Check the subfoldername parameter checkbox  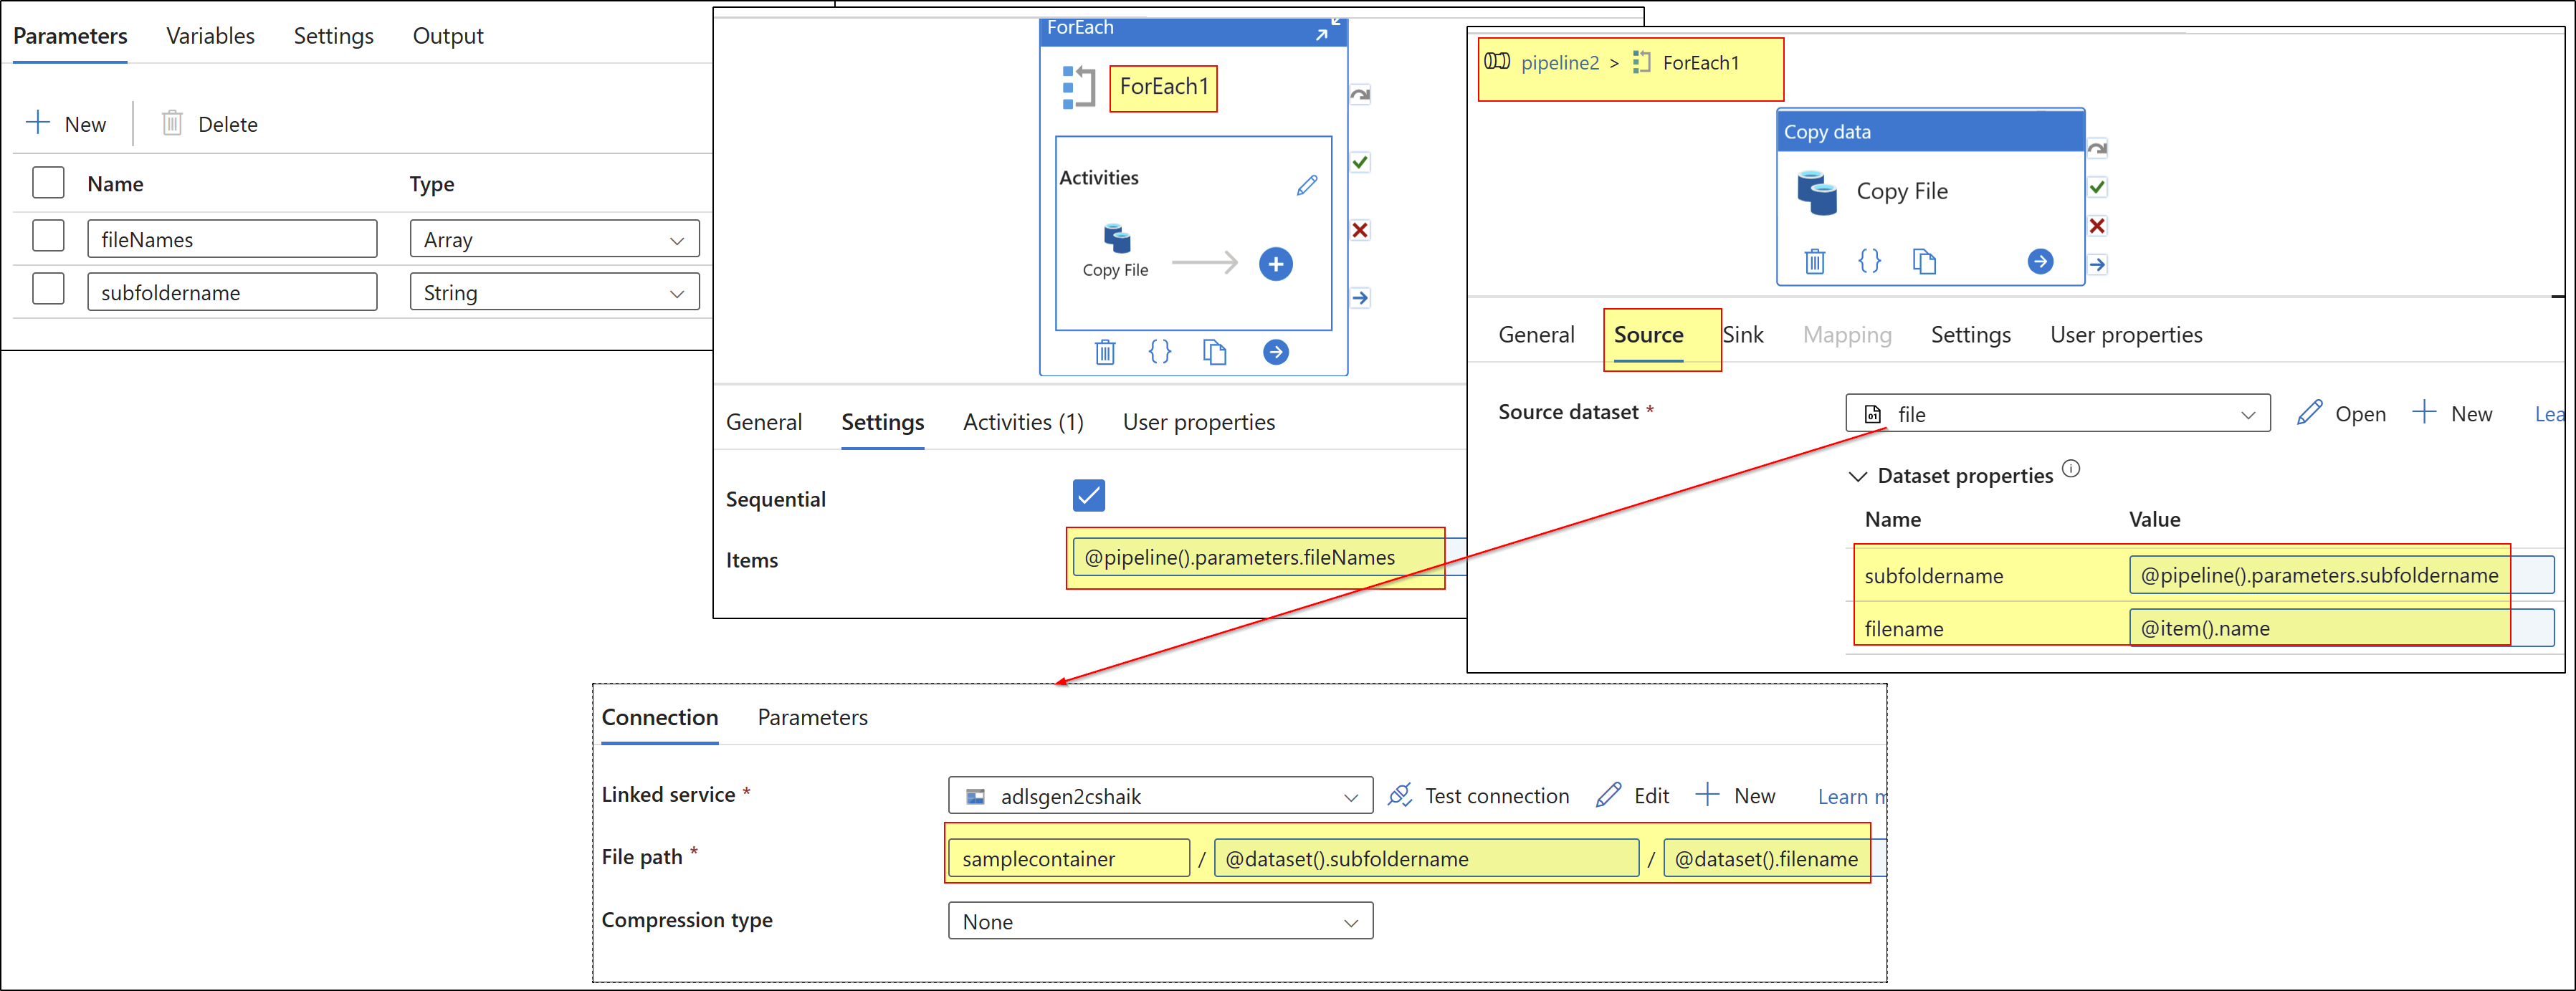click(48, 290)
